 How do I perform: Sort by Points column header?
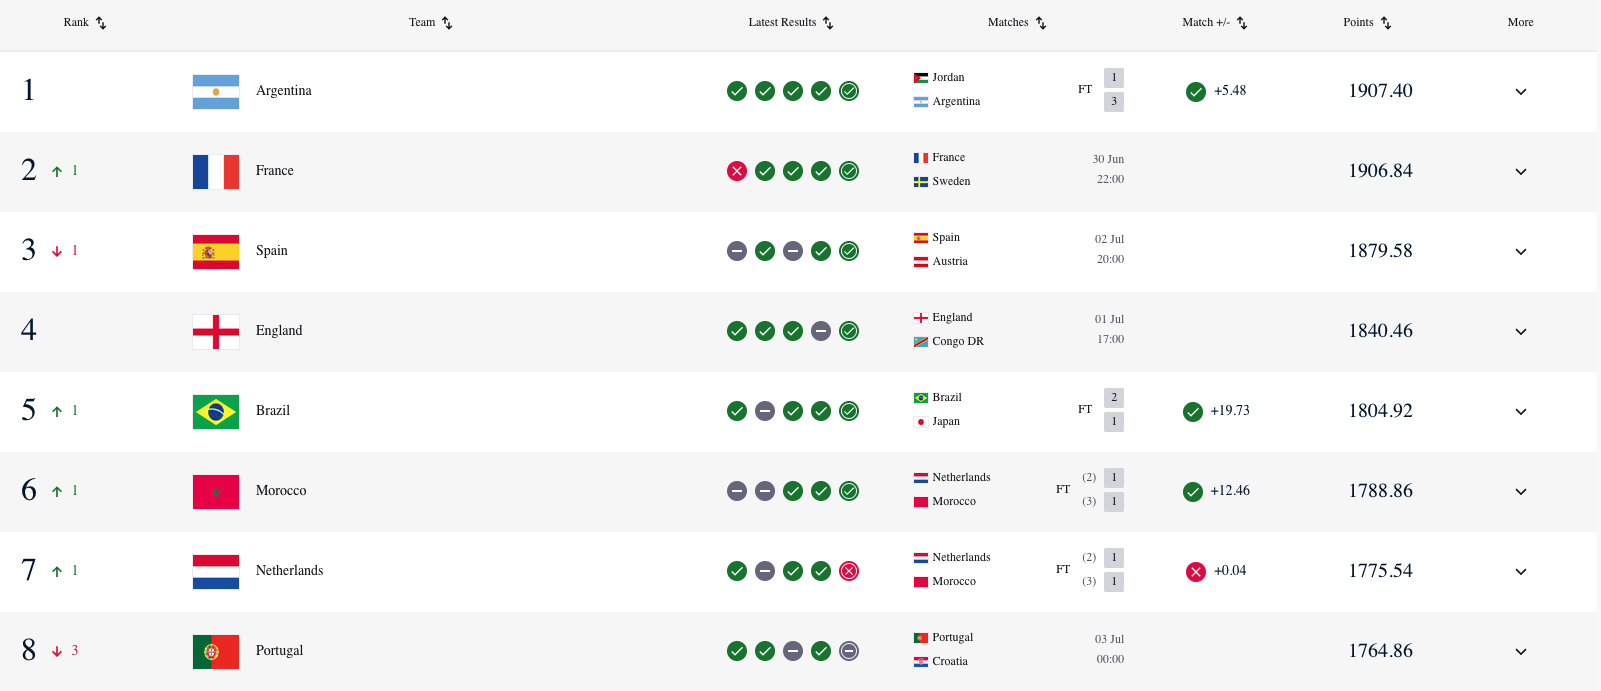[x=1367, y=22]
